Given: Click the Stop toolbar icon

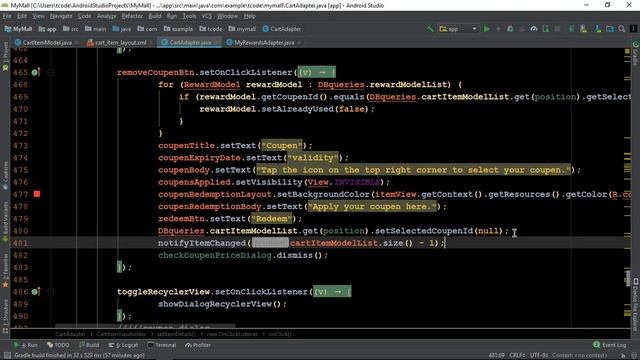Looking at the screenshot, I should point(557,29).
